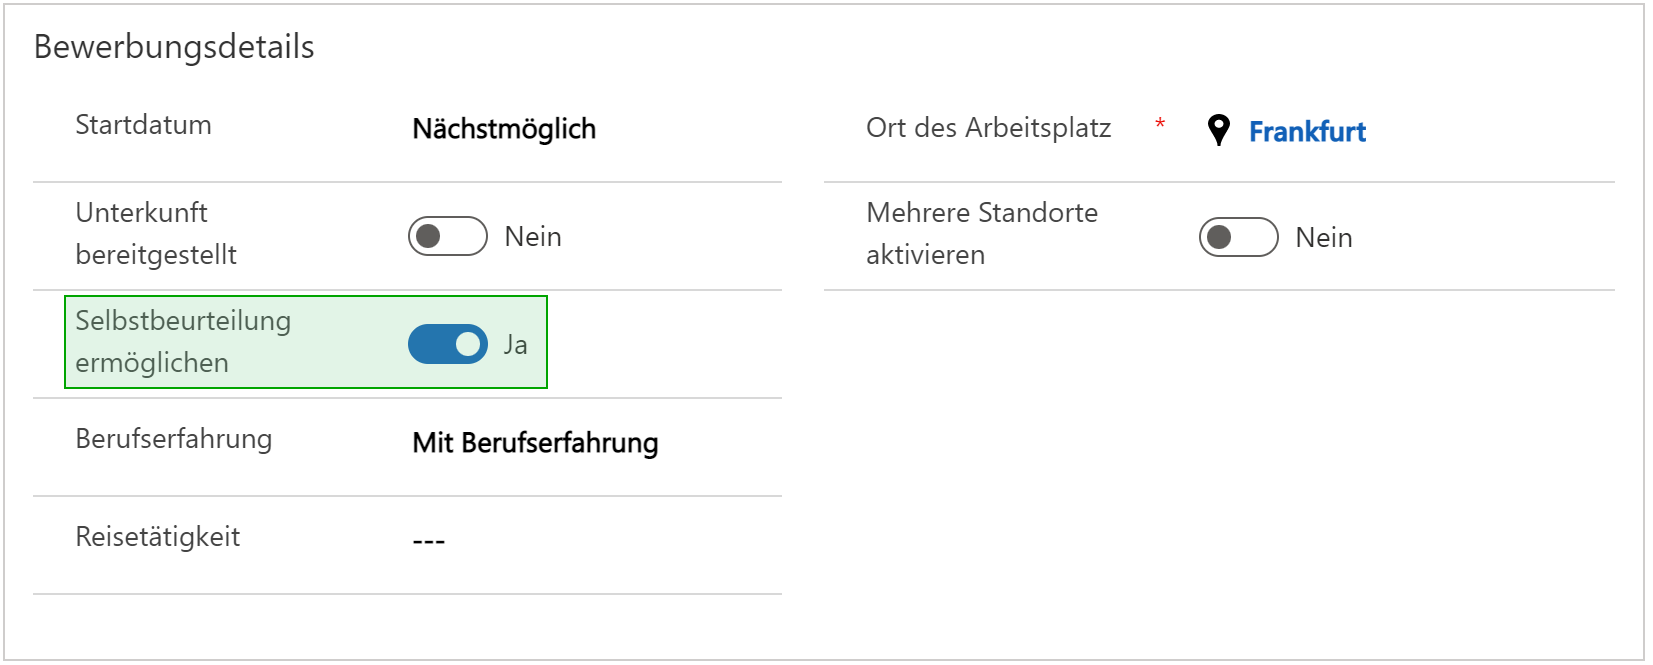Click Nein label next to Mehrere Standorte toggle

(1324, 237)
